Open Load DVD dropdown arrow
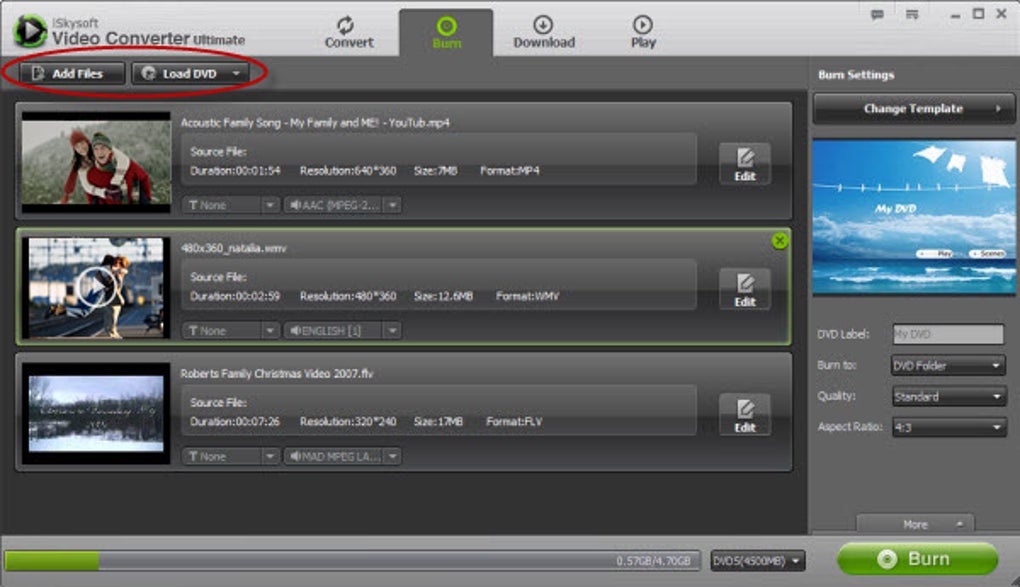The image size is (1020, 587). click(x=236, y=74)
